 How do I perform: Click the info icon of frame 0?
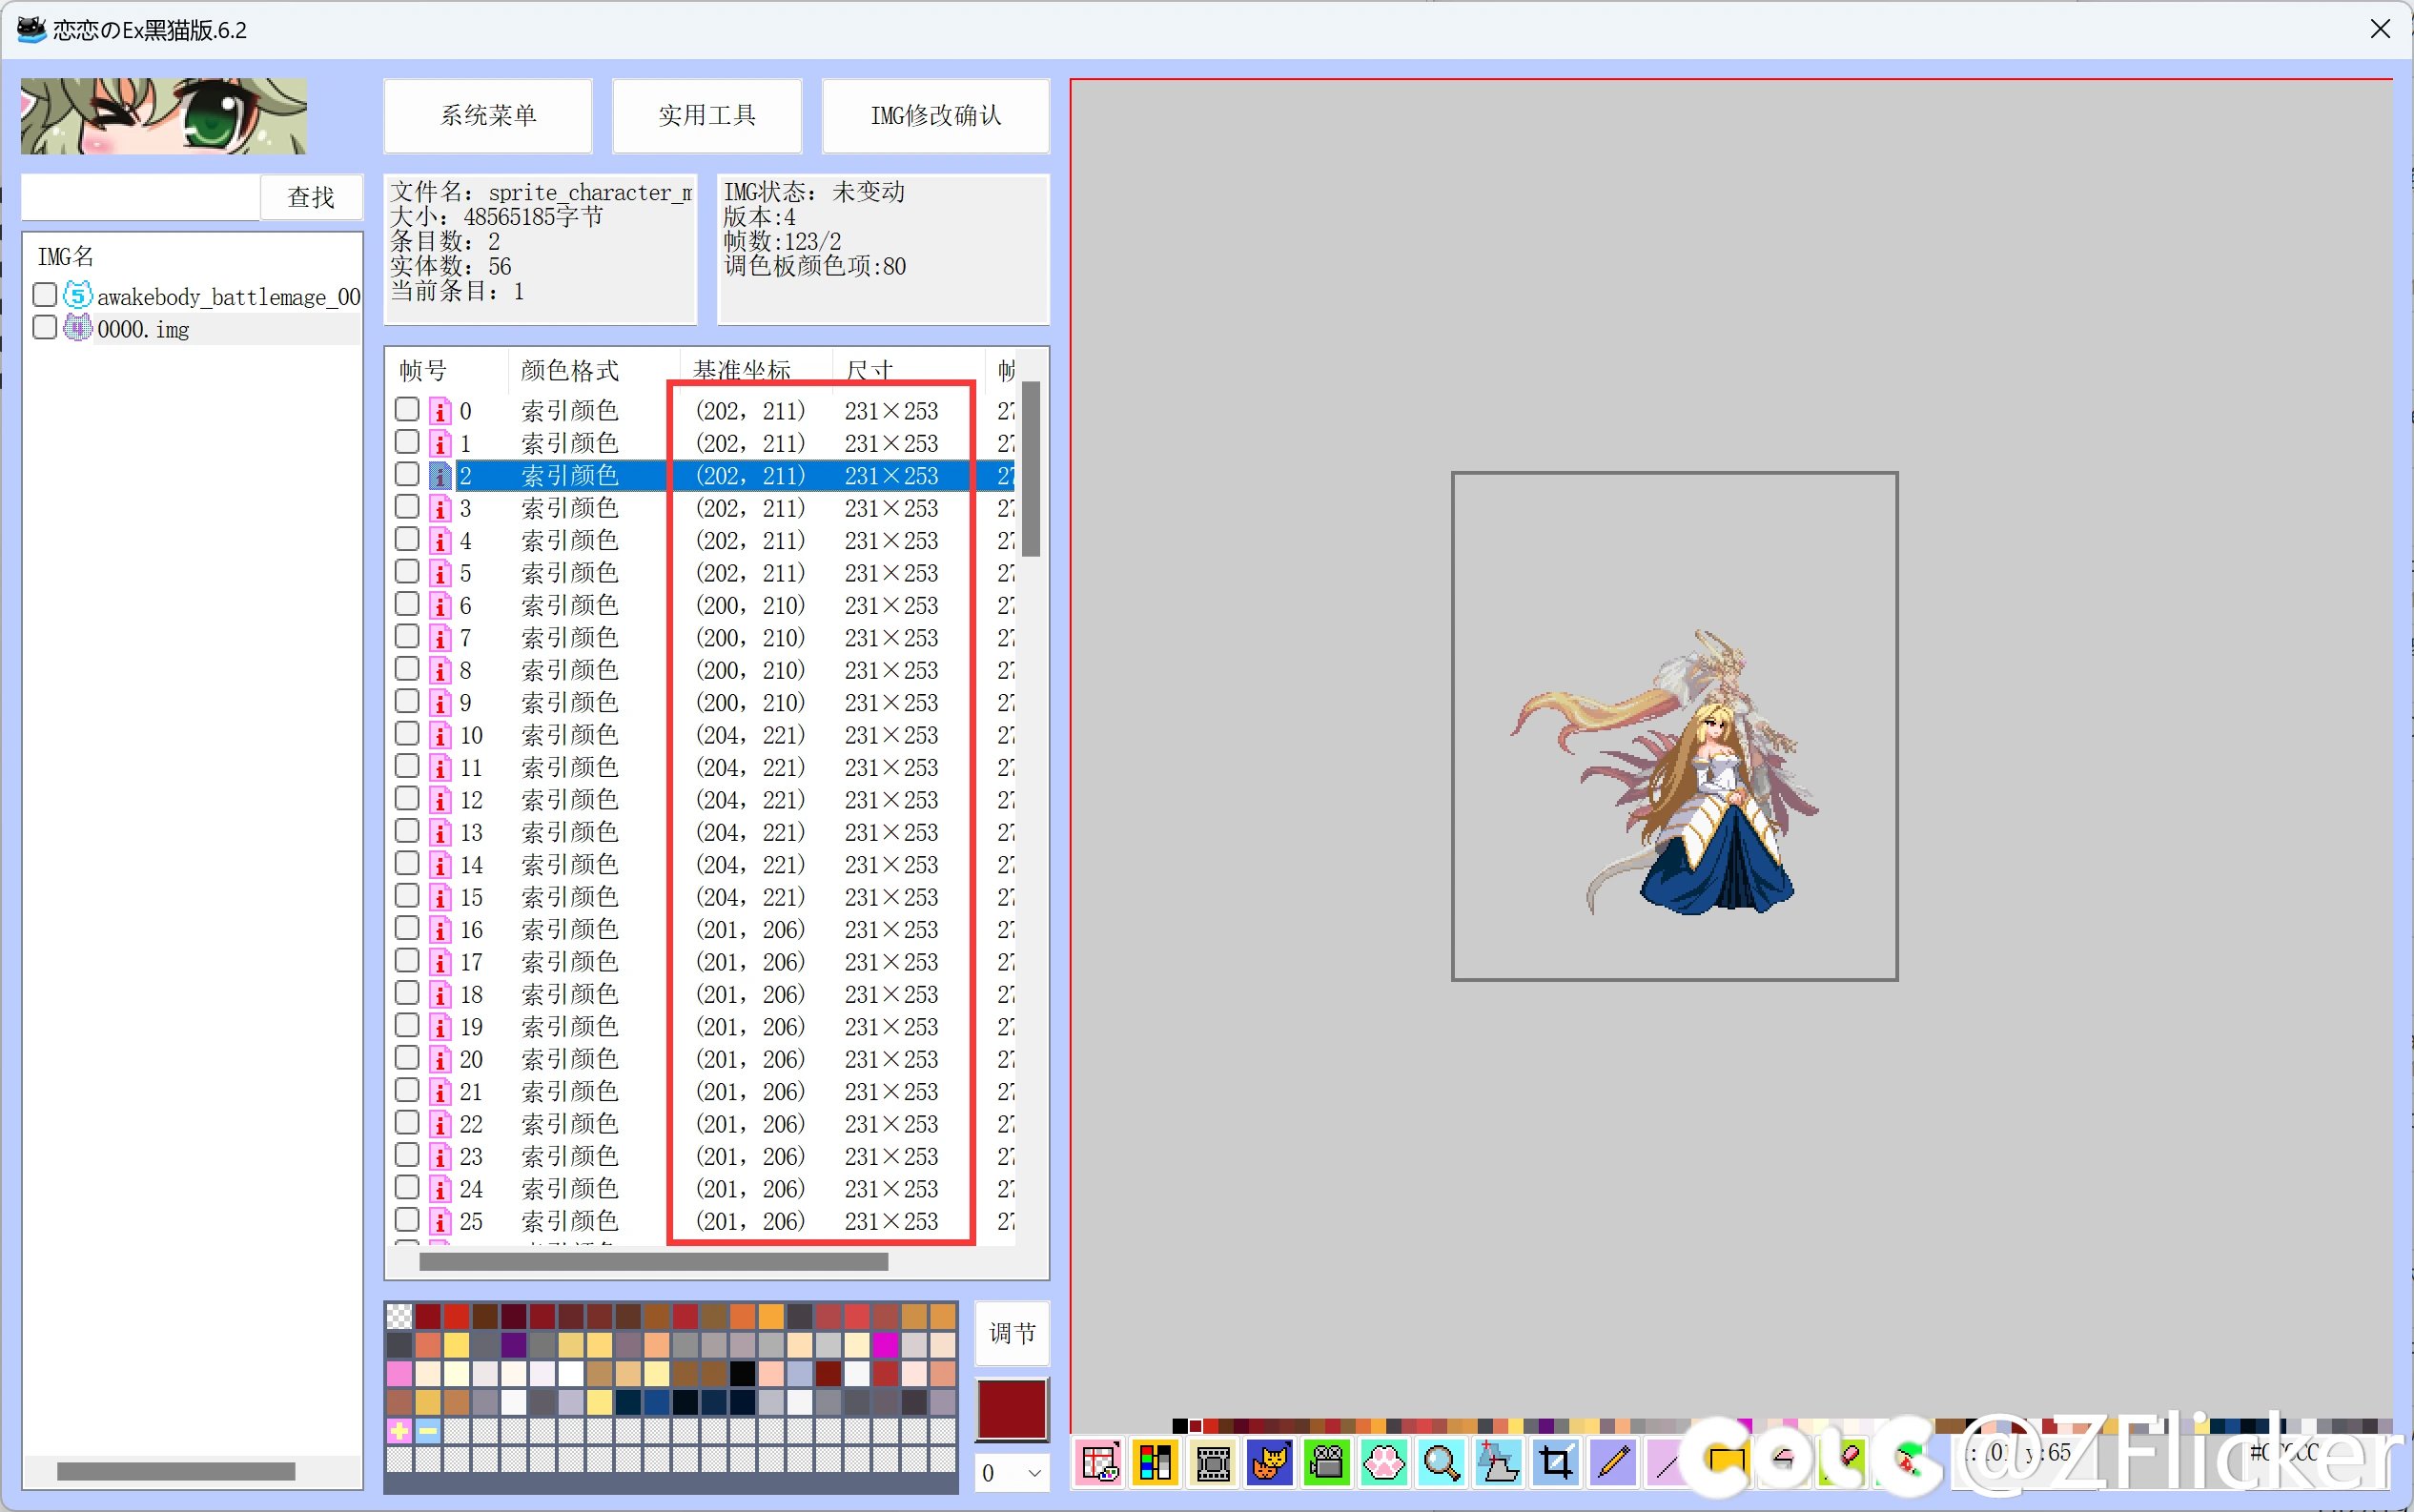click(x=440, y=411)
